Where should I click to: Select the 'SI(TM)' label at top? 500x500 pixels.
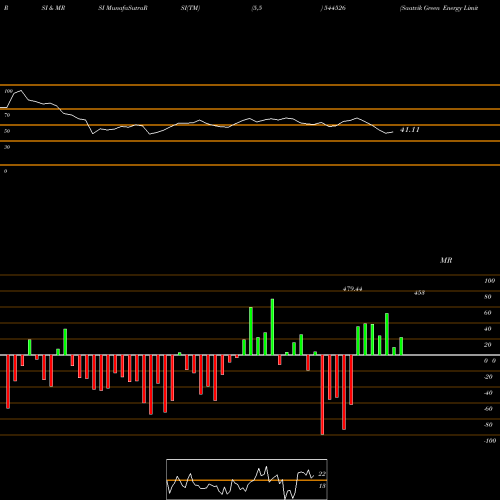click(x=190, y=8)
